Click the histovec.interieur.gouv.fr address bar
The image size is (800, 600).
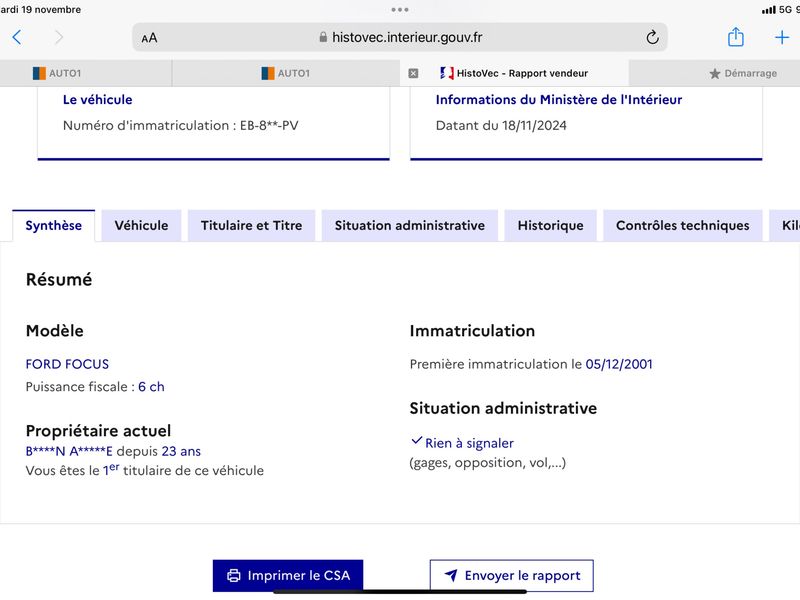point(399,37)
